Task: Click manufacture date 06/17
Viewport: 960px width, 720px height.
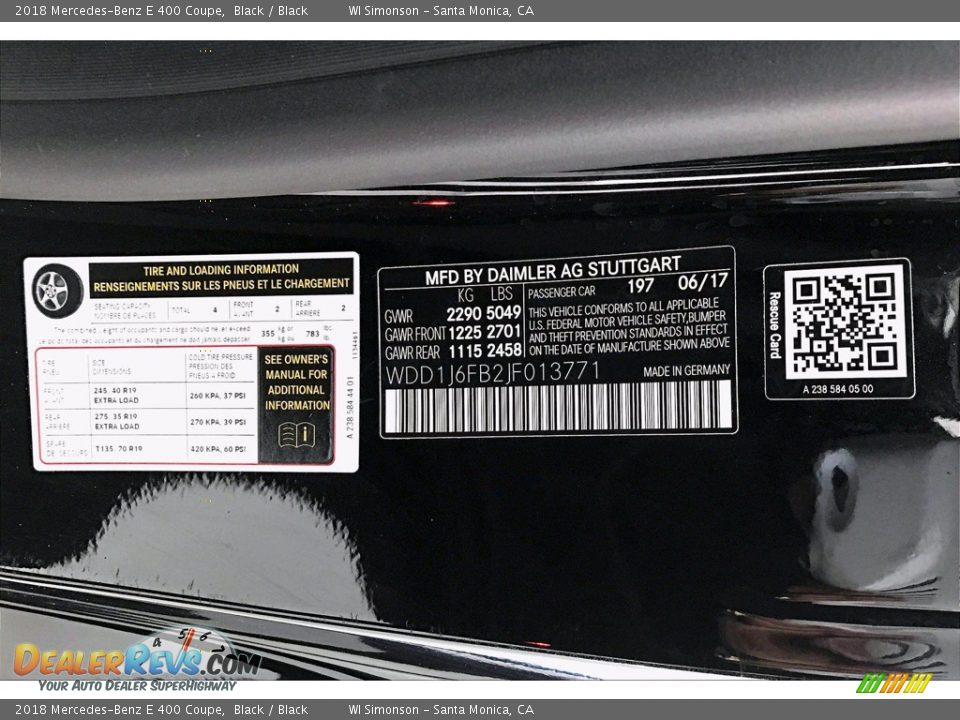Action: click(x=703, y=282)
